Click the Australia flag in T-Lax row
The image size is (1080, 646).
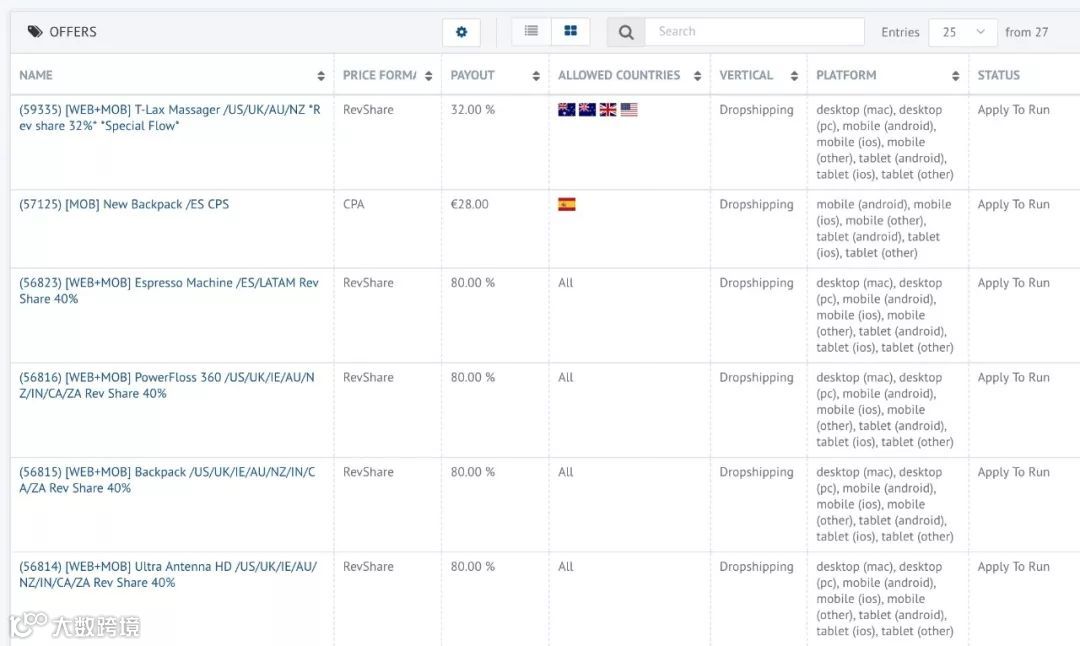coord(566,110)
